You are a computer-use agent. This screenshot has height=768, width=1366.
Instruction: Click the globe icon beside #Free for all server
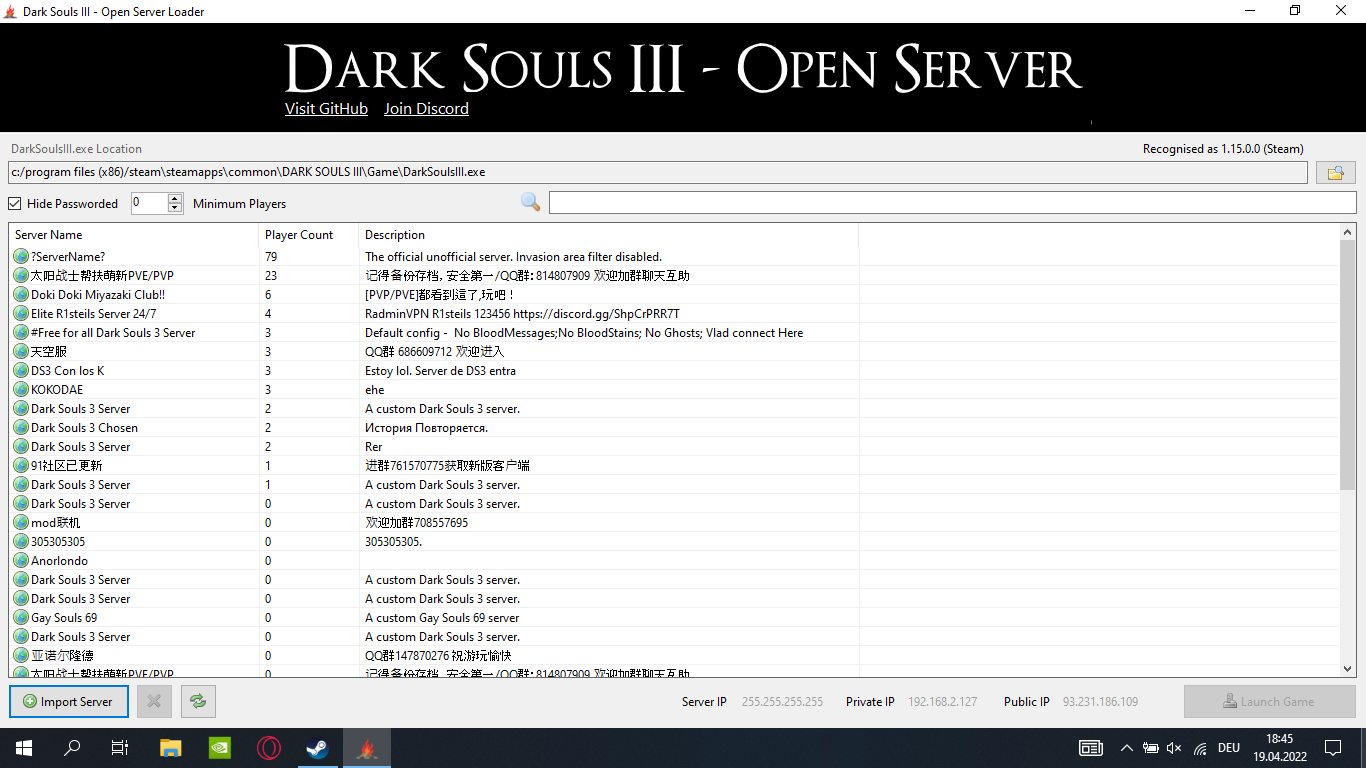(21, 333)
